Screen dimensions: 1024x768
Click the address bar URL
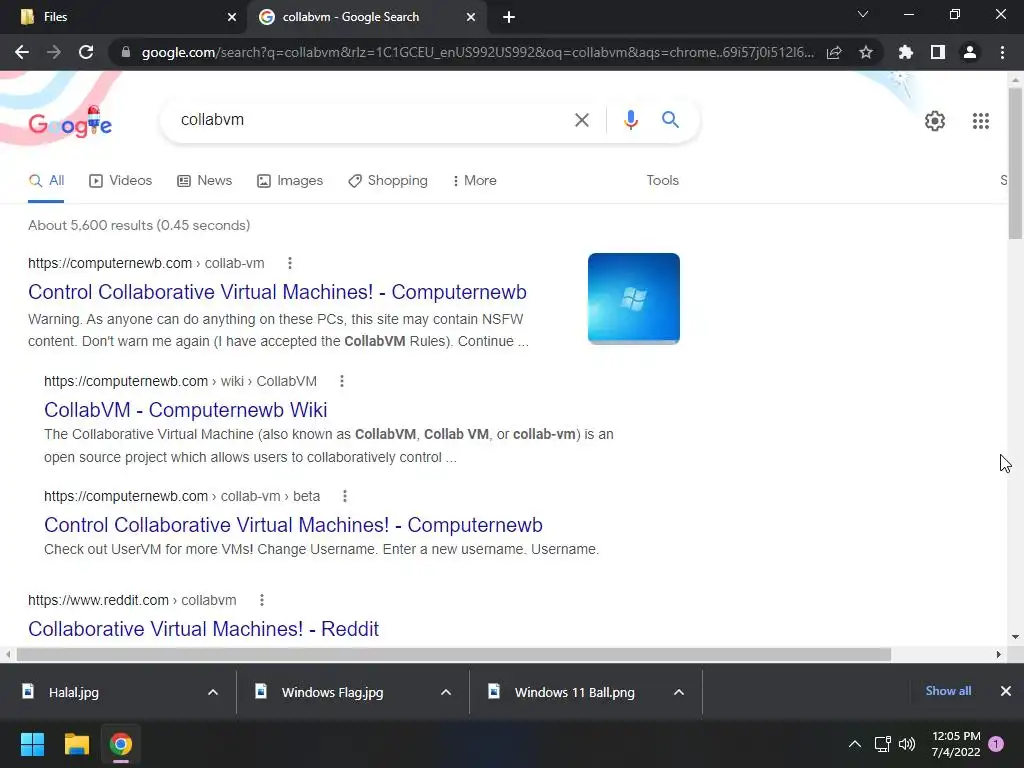(477, 52)
